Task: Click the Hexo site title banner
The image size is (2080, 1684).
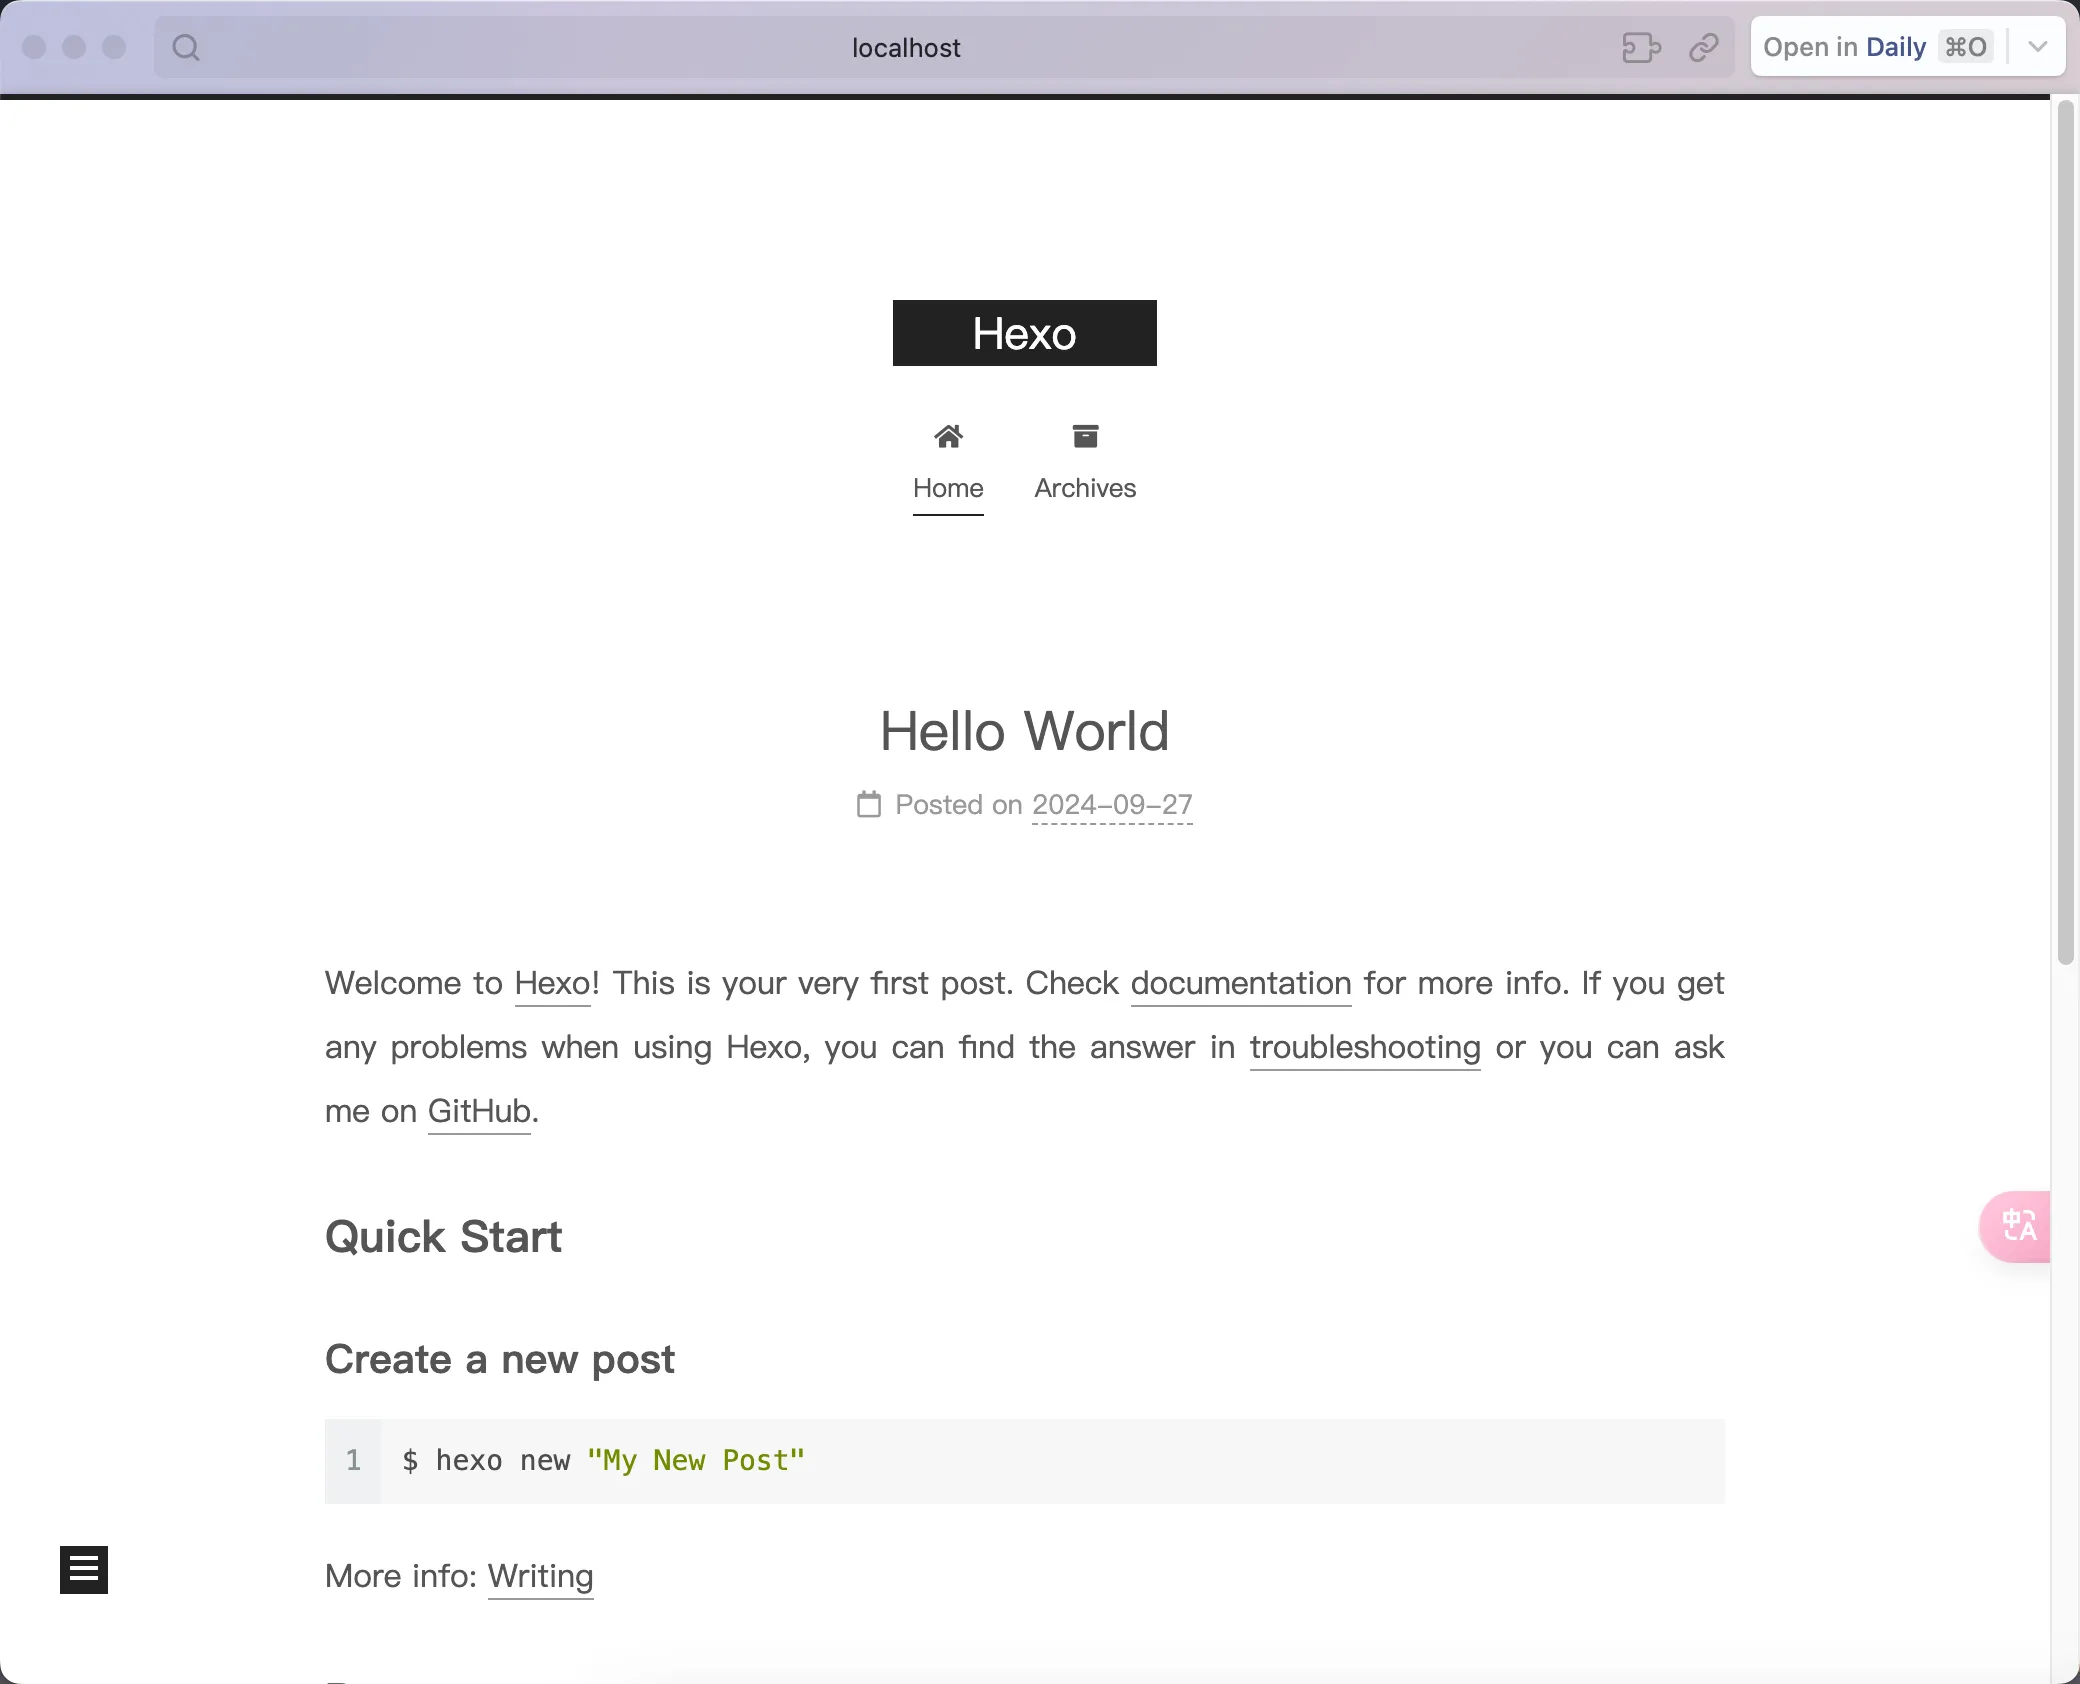Action: [x=1024, y=333]
